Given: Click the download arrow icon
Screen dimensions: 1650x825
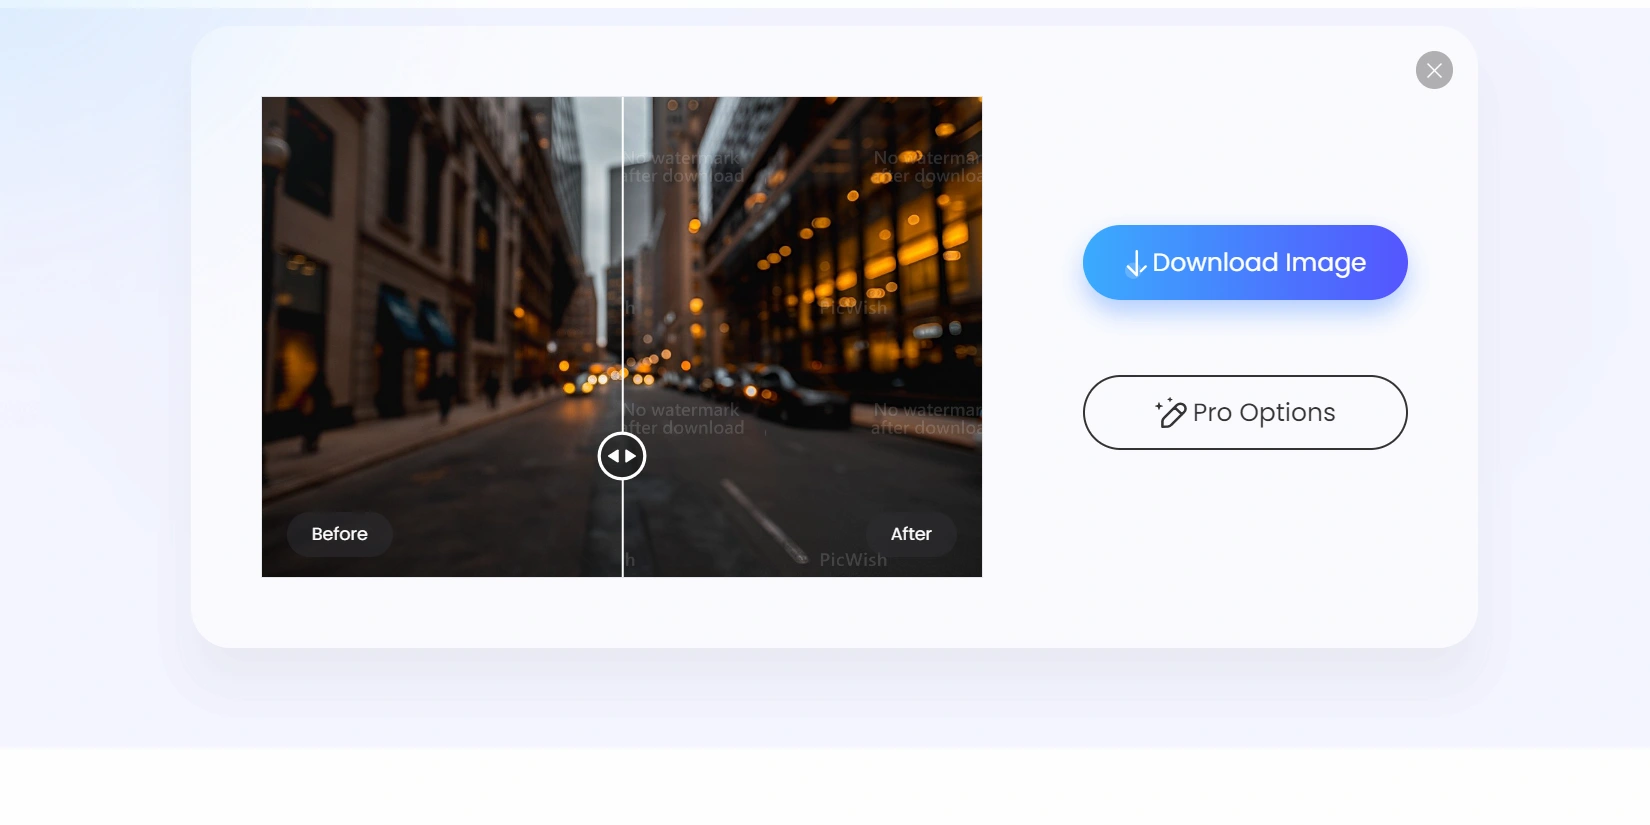Looking at the screenshot, I should [1135, 264].
